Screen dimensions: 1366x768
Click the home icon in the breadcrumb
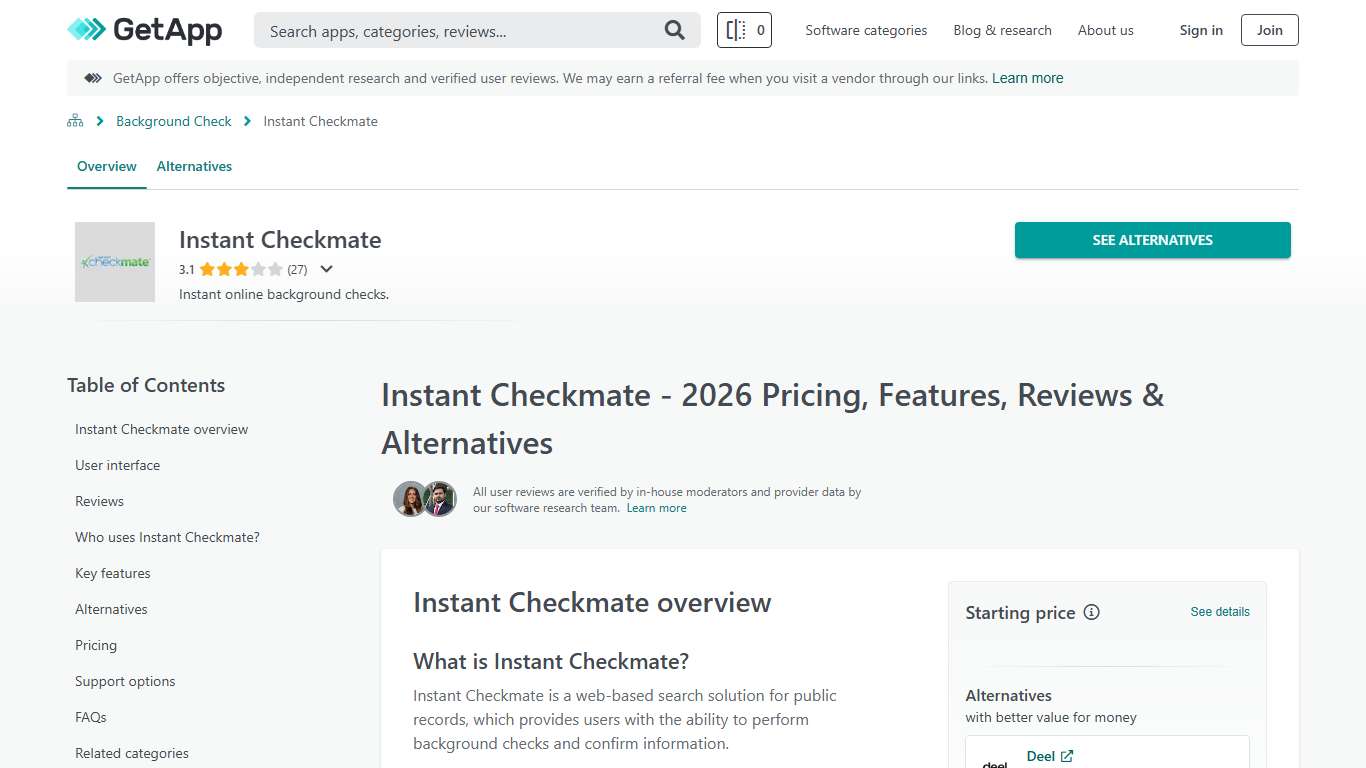point(75,120)
